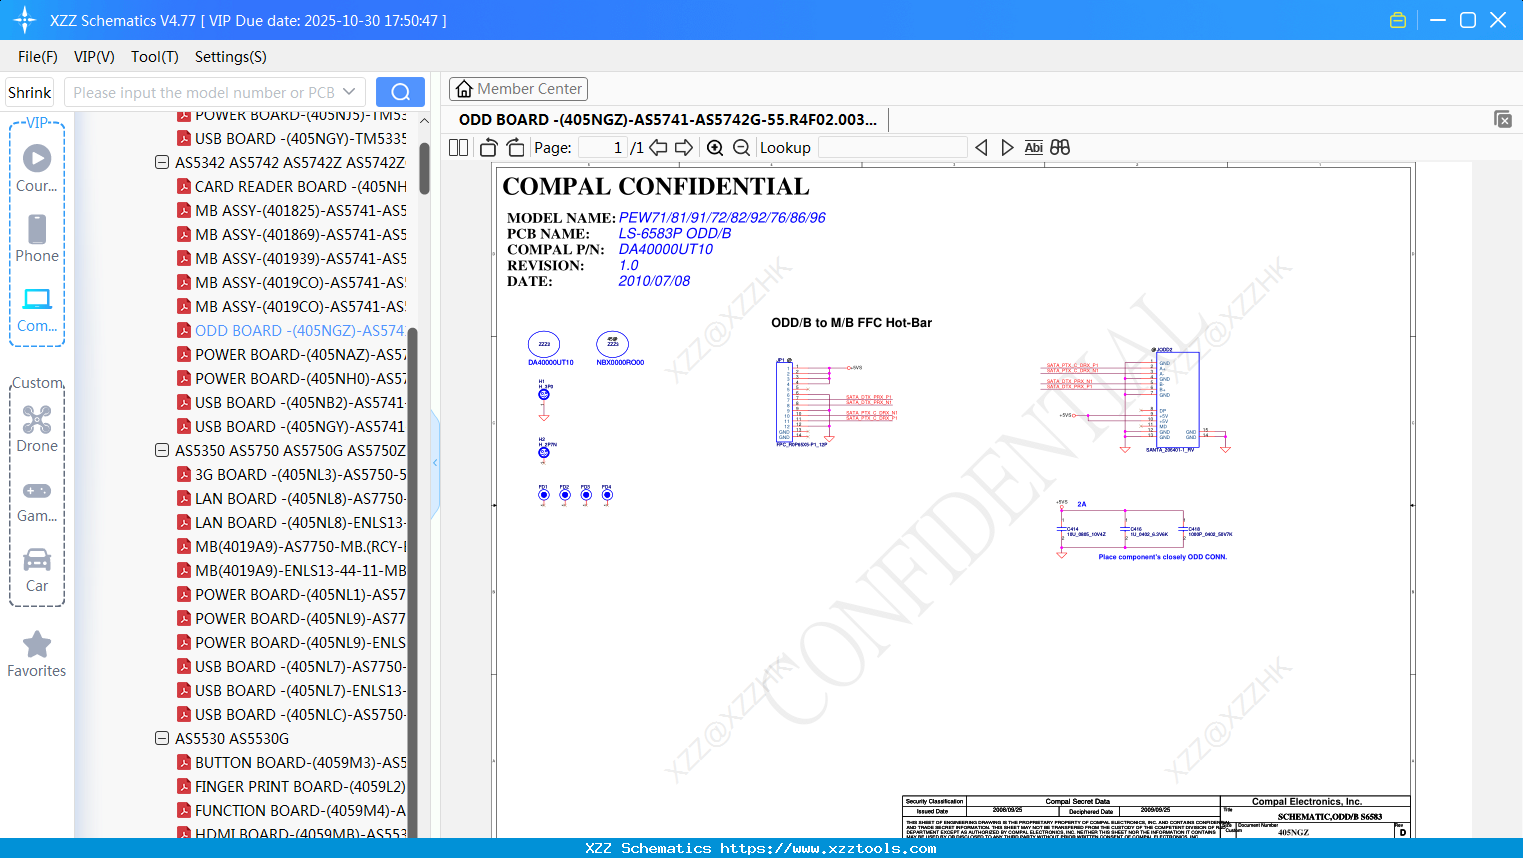Open the File(F) menu
The image size is (1523, 858).
[x=38, y=57]
